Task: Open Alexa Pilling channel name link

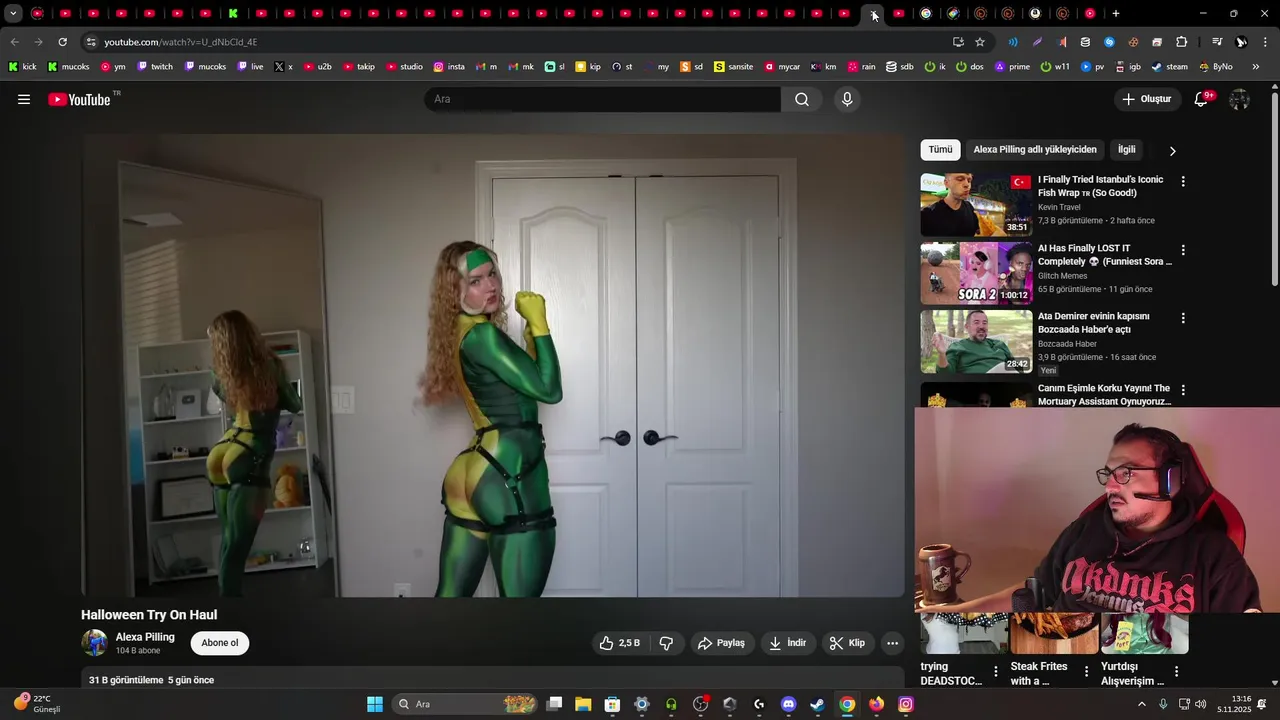Action: click(x=145, y=637)
